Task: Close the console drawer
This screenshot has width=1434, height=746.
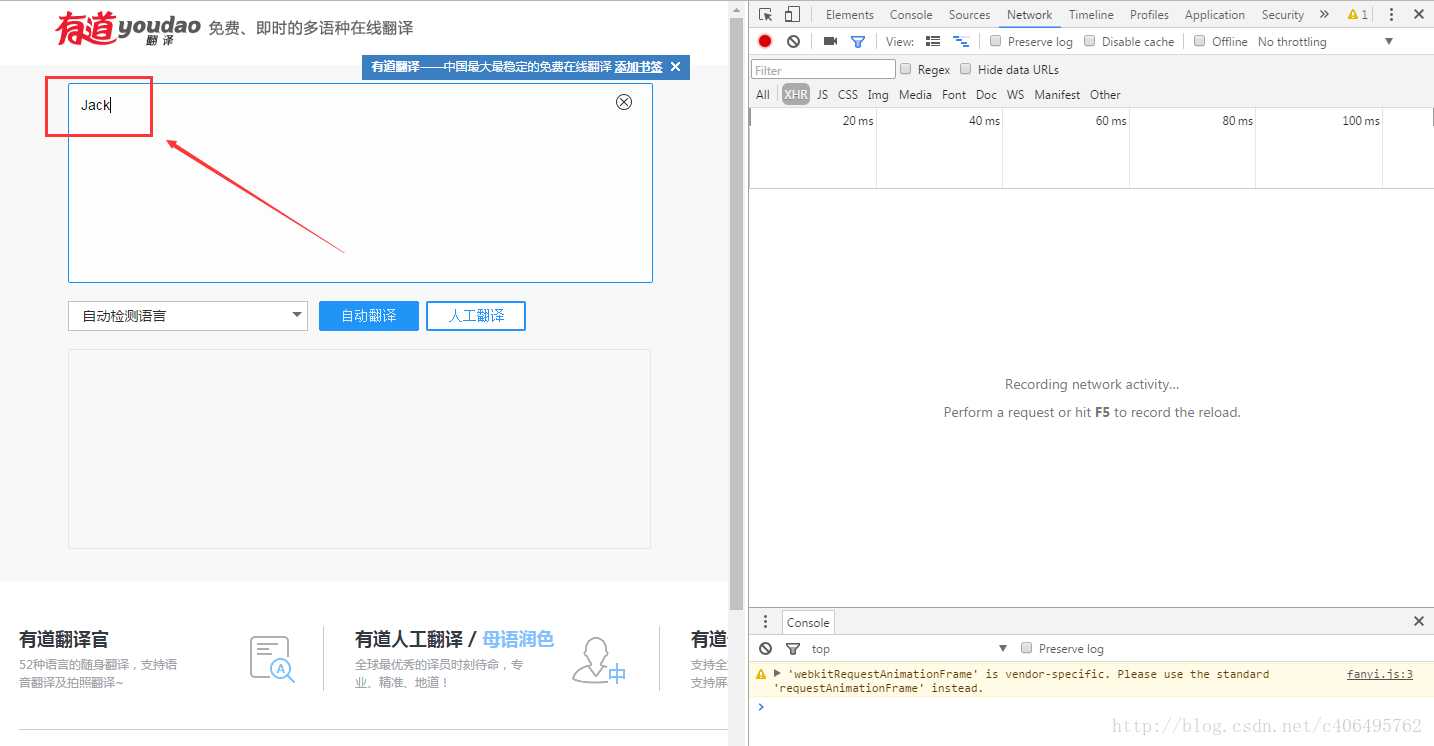Action: tap(1418, 621)
